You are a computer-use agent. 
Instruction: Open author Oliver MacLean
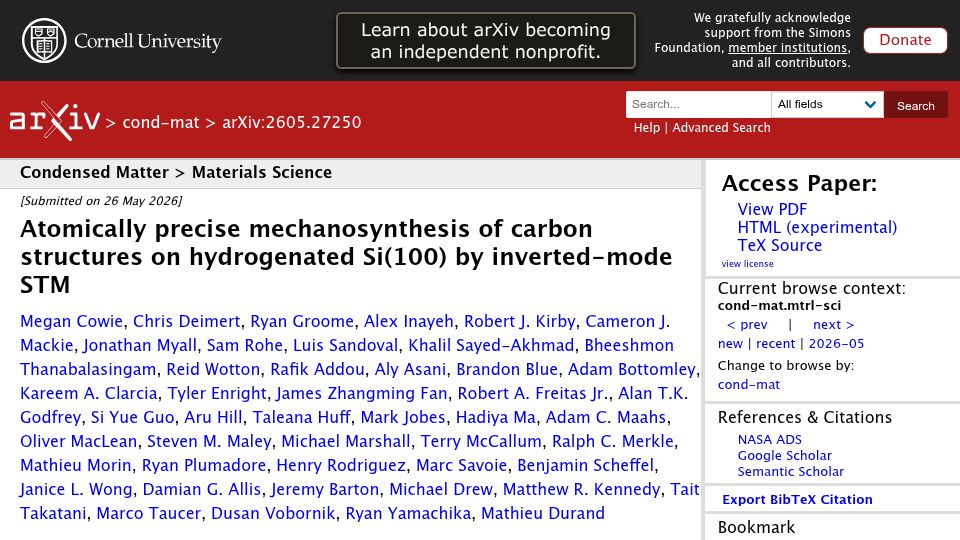(78, 441)
